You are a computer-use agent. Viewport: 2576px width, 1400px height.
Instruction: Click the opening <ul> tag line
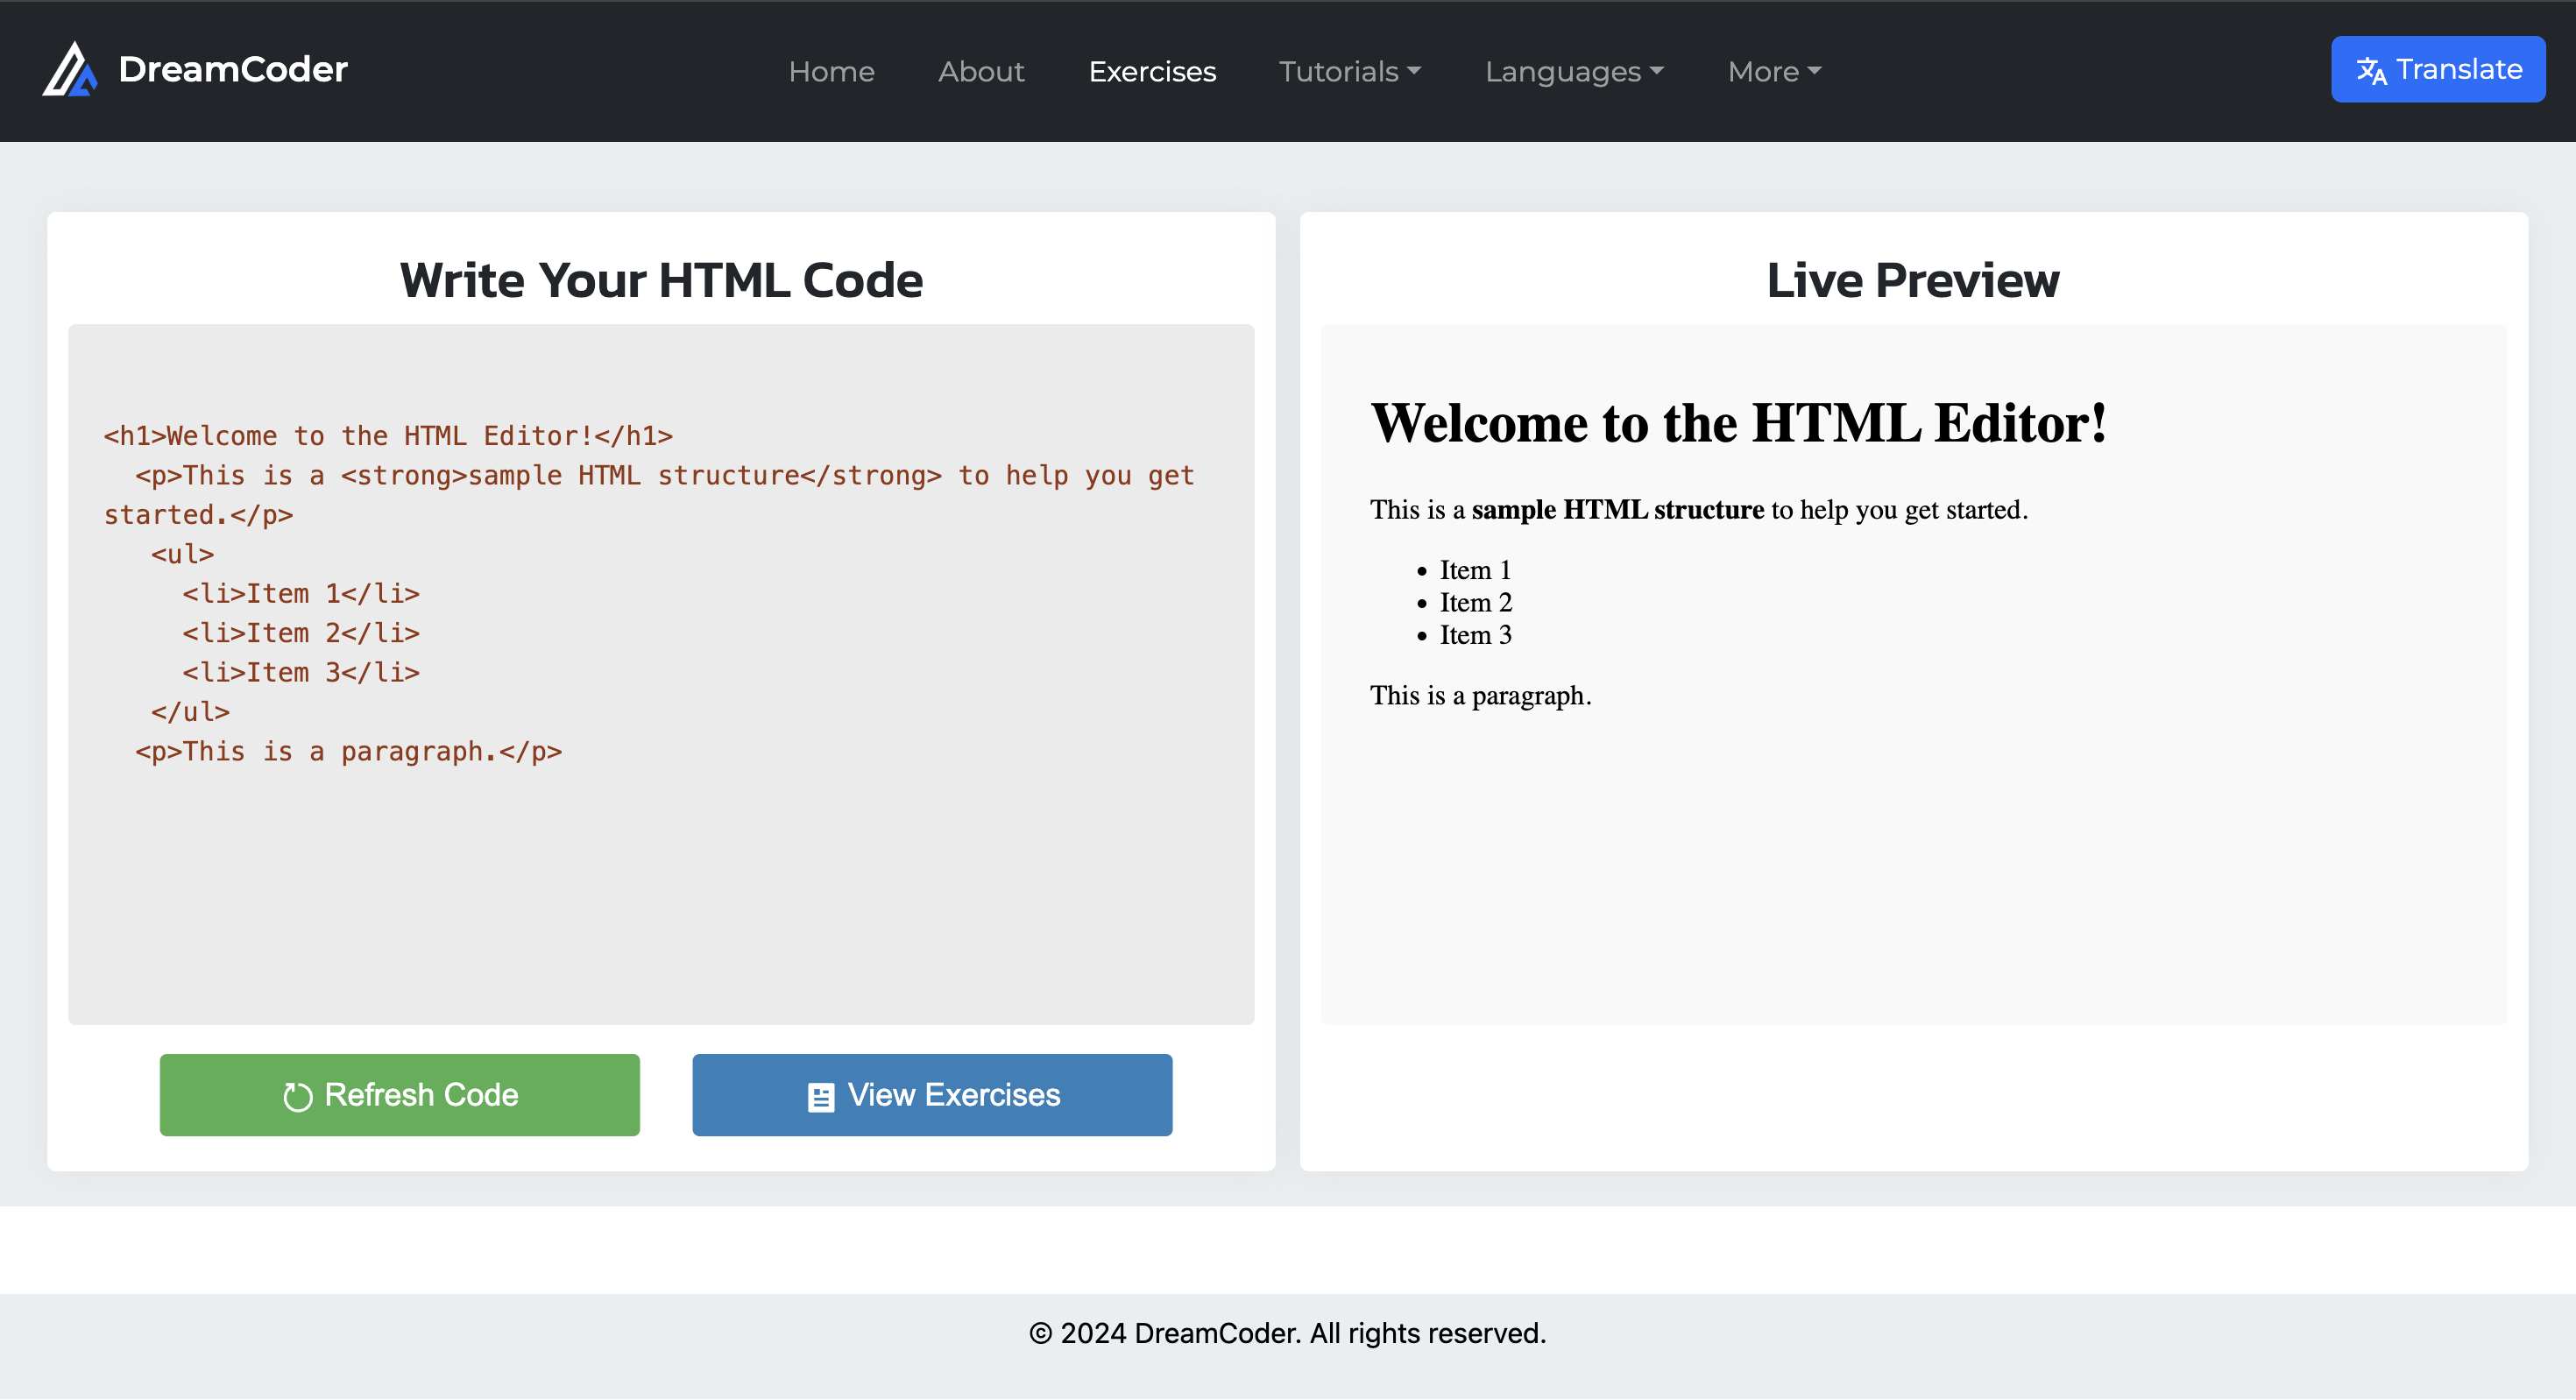click(182, 555)
